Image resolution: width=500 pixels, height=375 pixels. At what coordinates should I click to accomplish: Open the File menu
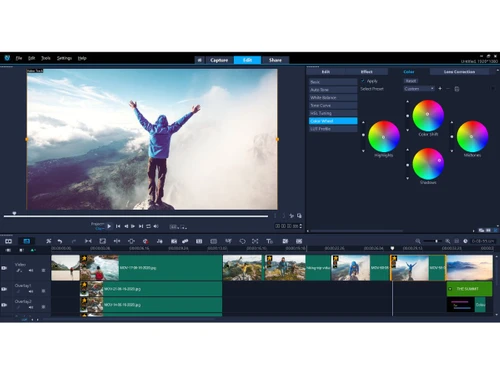pyautogui.click(x=19, y=58)
